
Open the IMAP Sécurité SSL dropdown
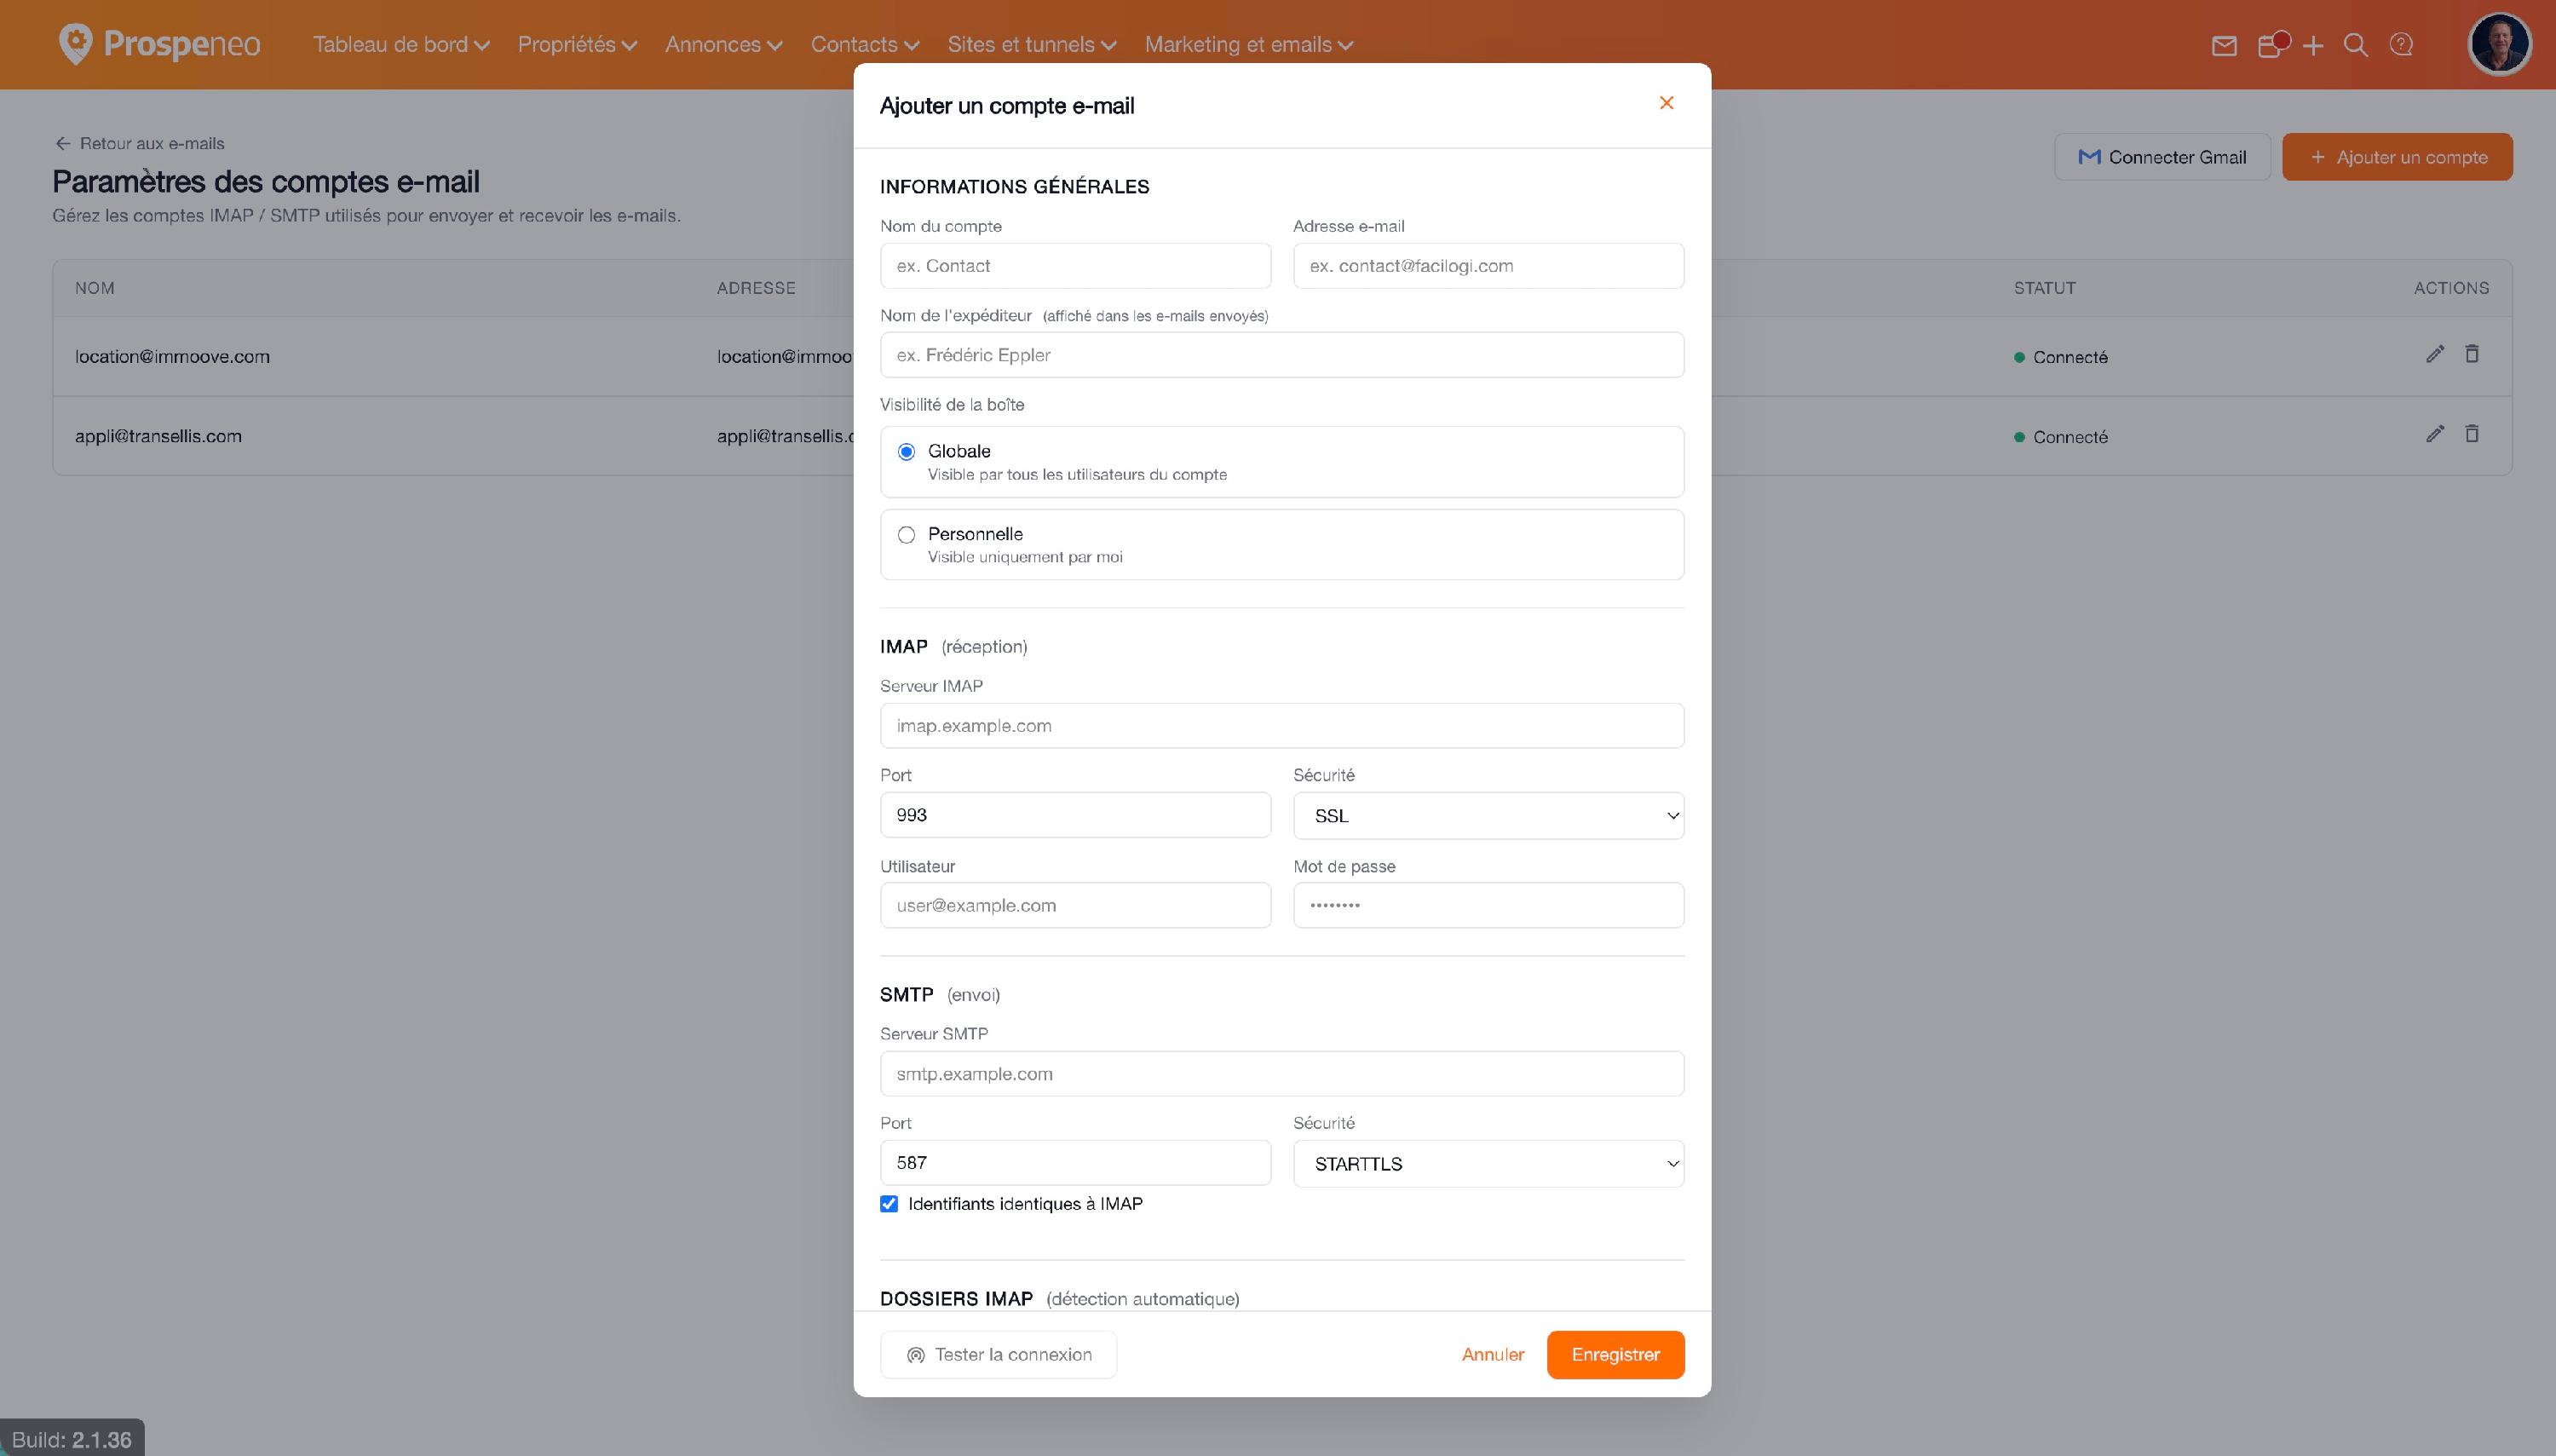1488,816
